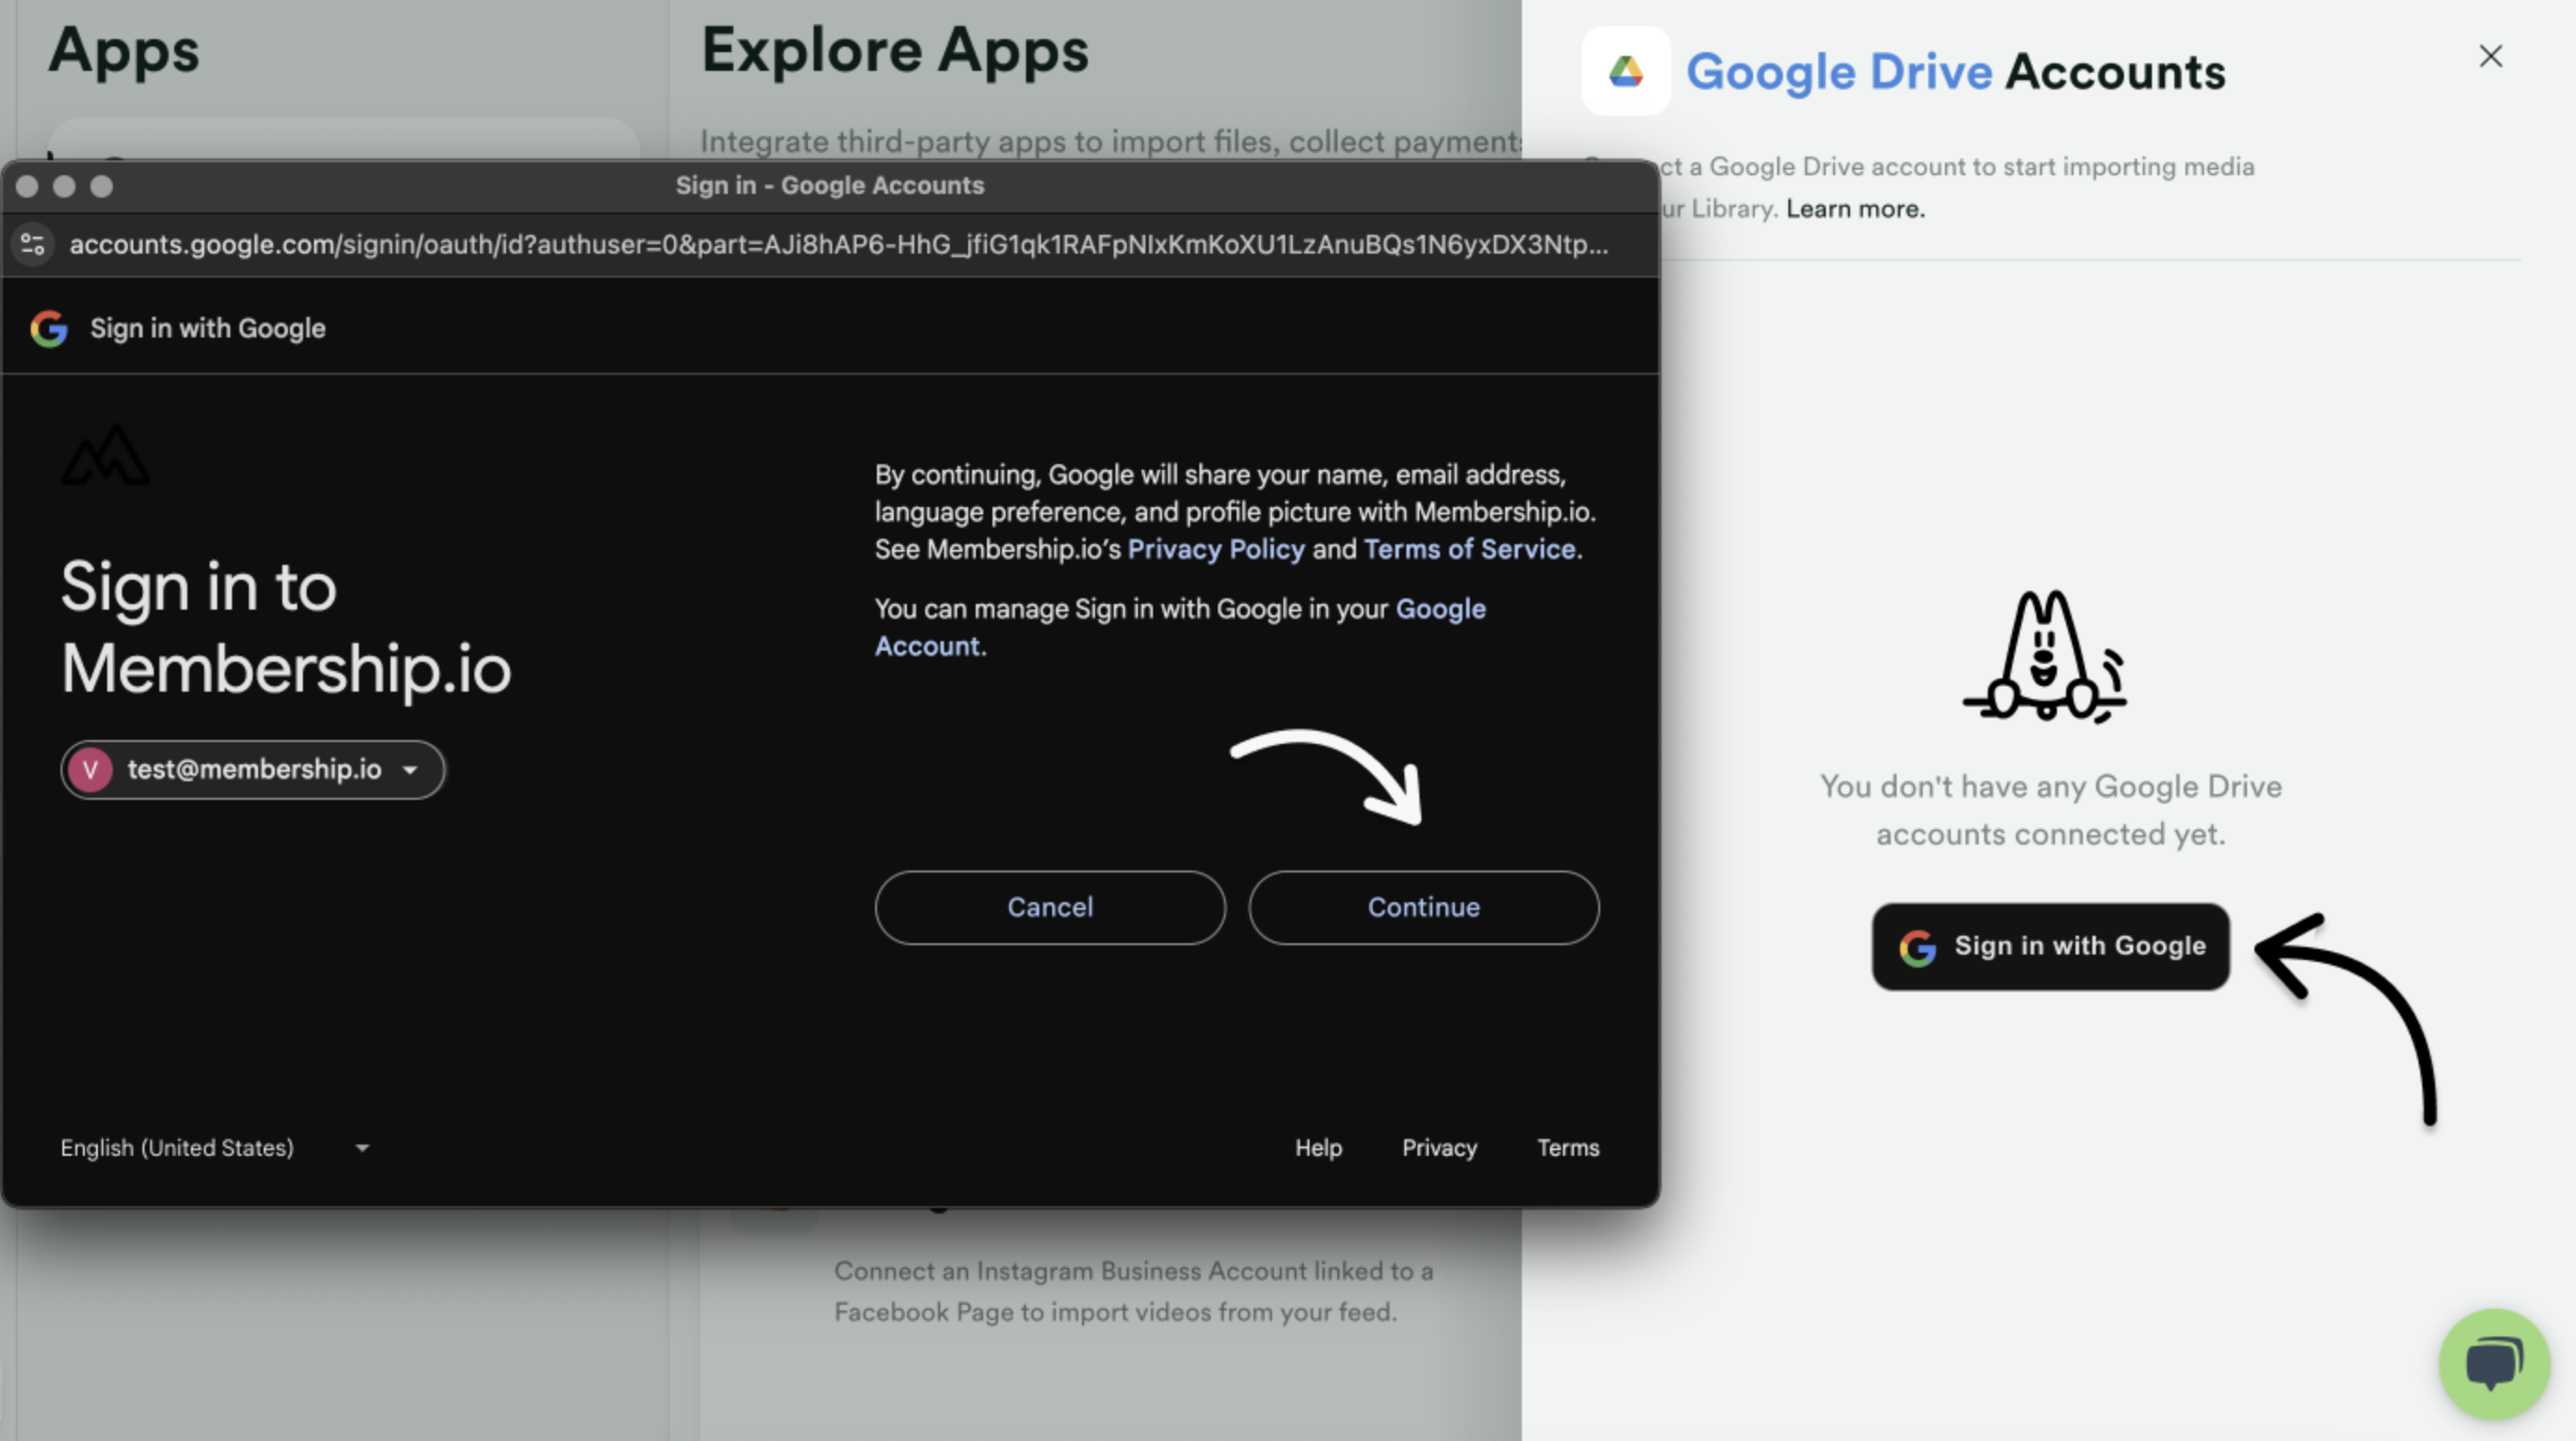Click the Google G logo in sign-in header
This screenshot has height=1441, width=2576.
49,328
